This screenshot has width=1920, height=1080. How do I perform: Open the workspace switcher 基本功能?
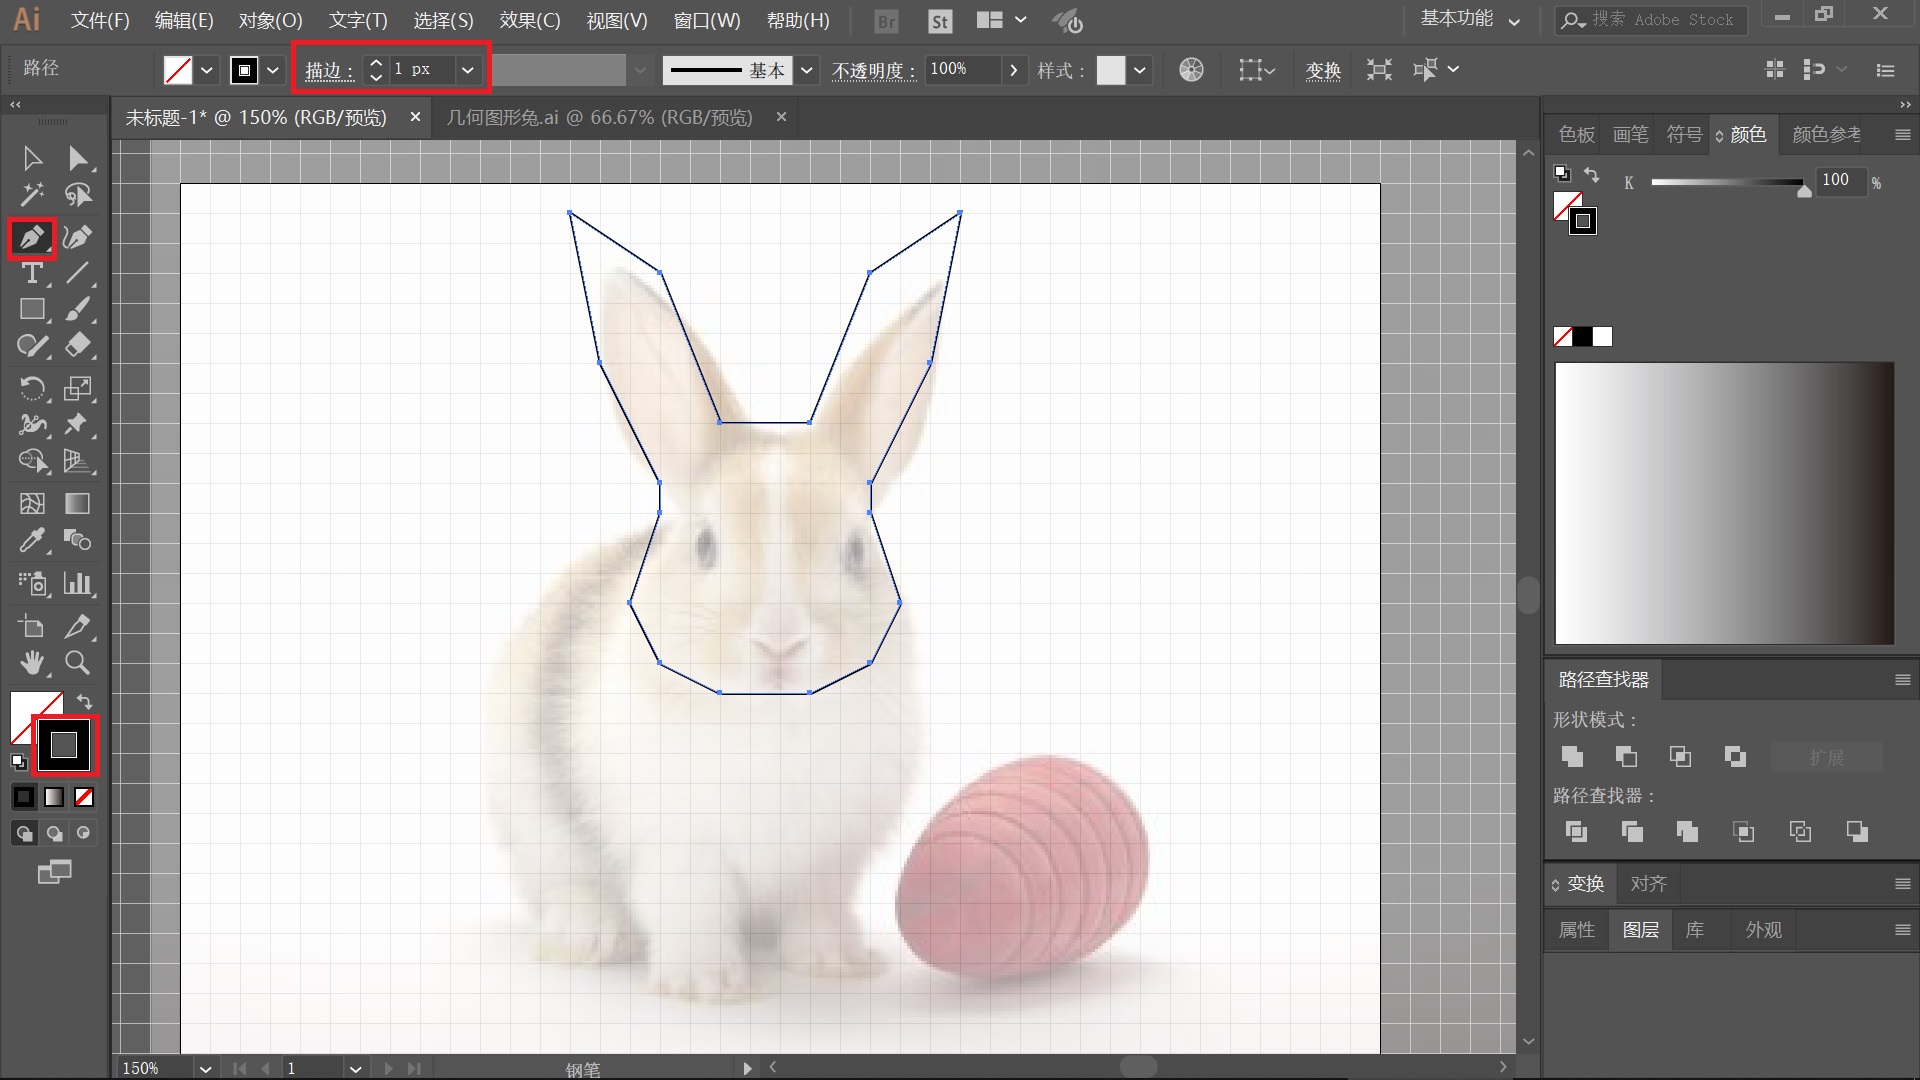pos(1470,19)
